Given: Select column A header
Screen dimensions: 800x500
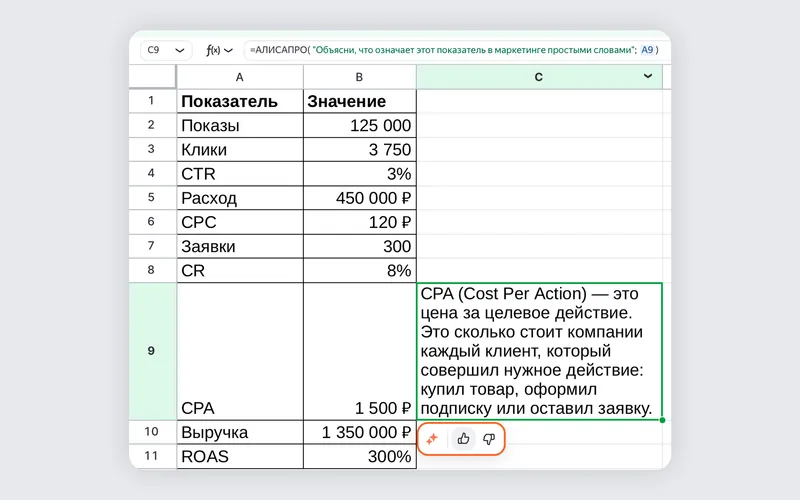Looking at the screenshot, I should 240,77.
